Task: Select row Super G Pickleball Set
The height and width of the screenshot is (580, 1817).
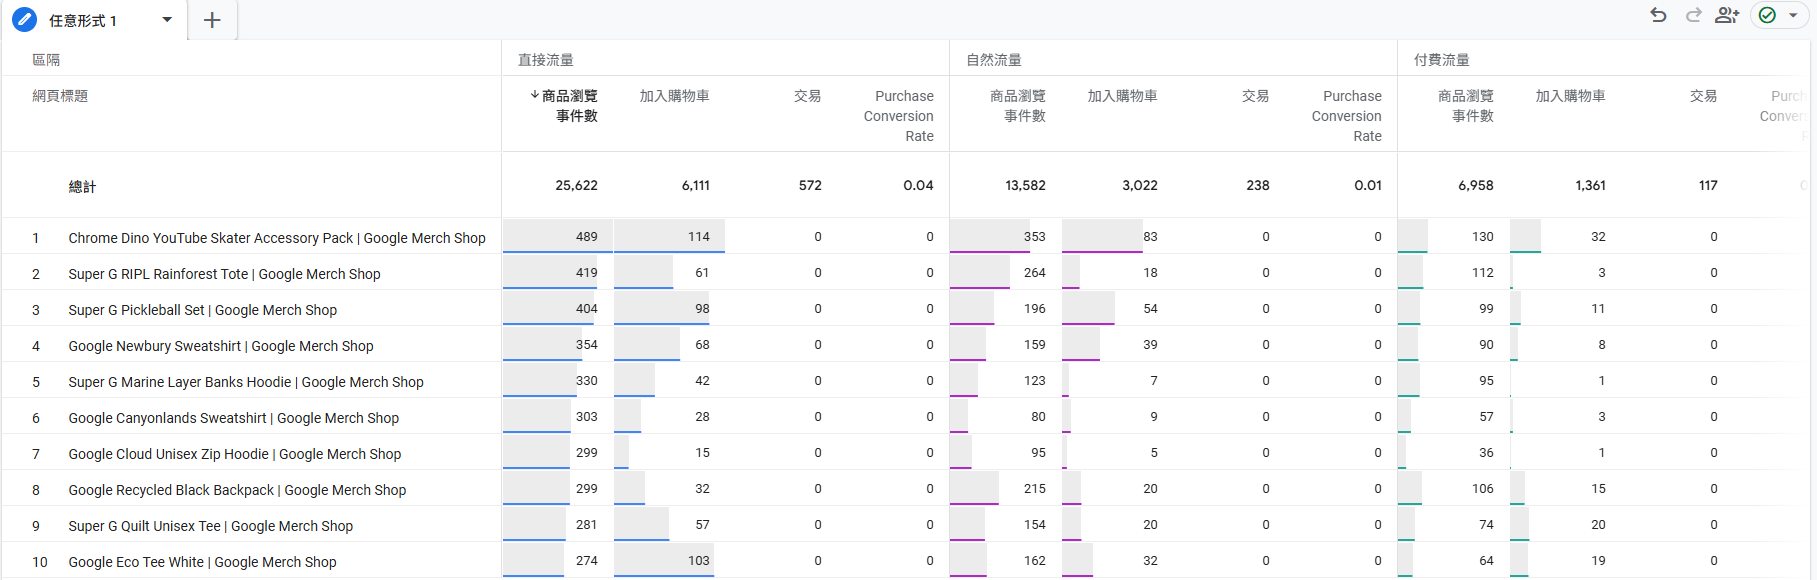Action: [x=202, y=310]
